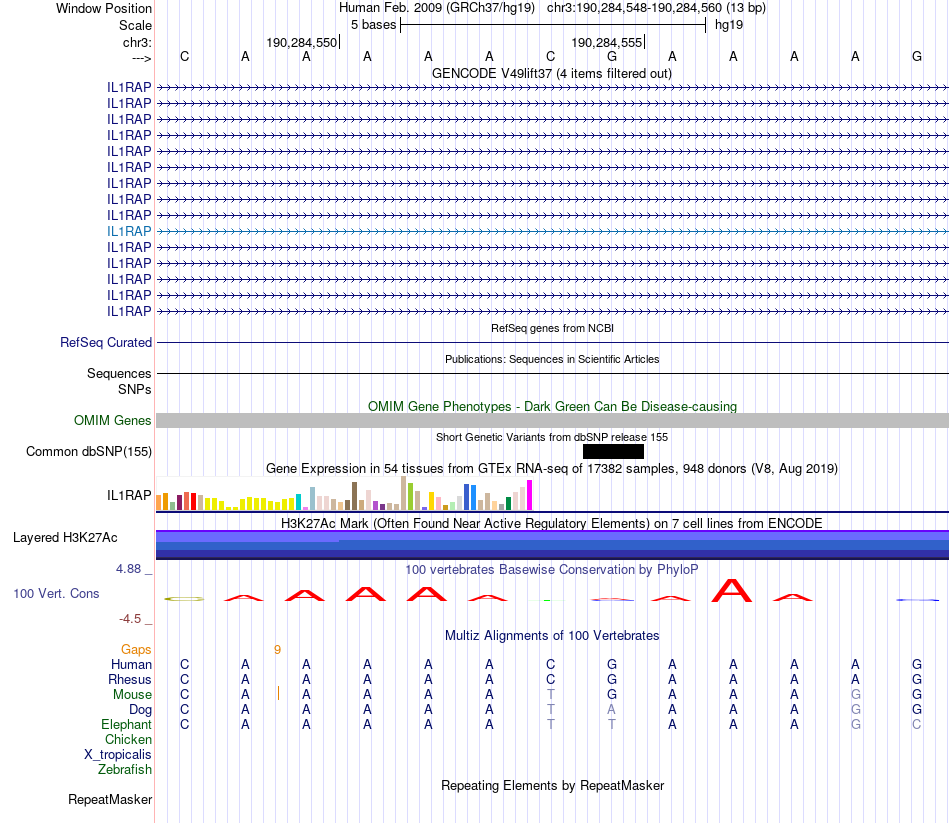Click the Human species label
This screenshot has width=950, height=823.
[x=131, y=665]
